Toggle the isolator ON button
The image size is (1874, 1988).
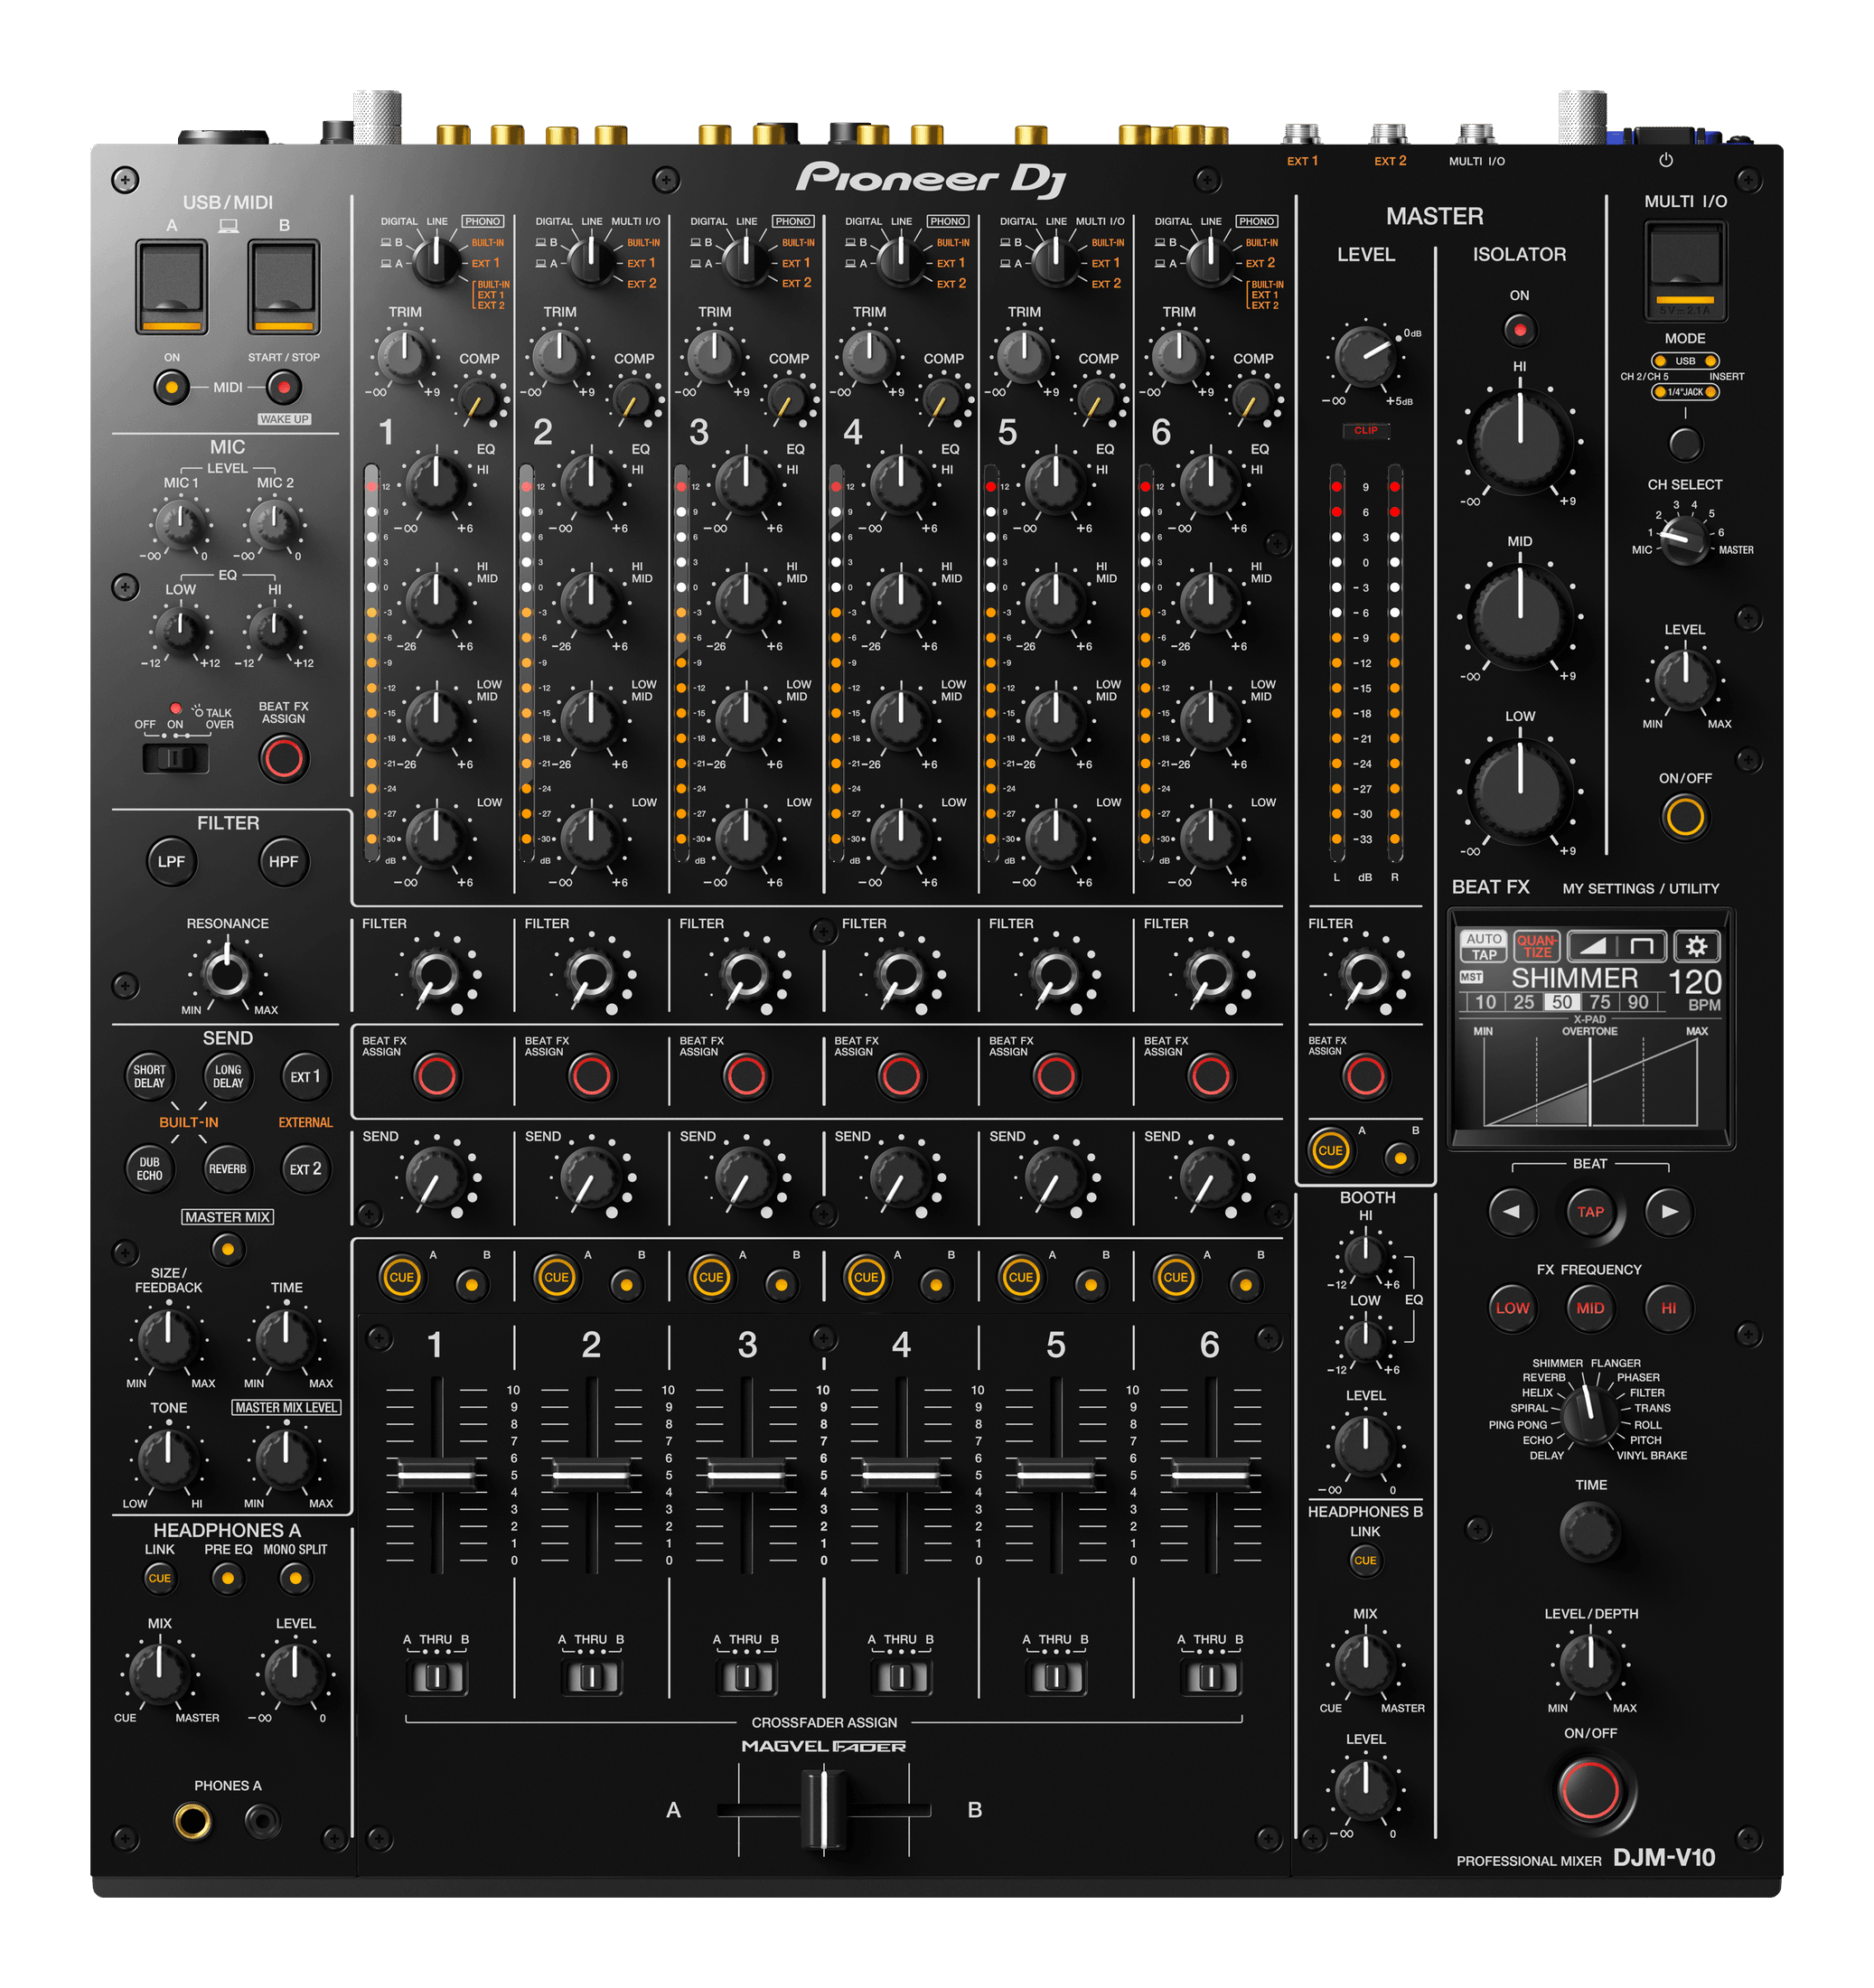[x=1519, y=329]
